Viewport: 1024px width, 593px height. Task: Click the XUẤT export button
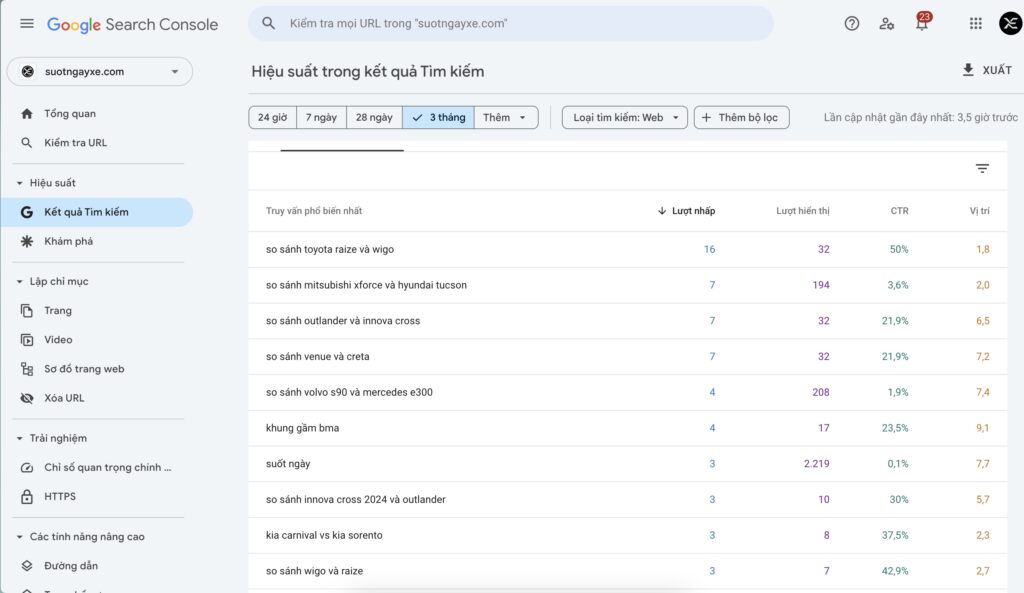(987, 70)
